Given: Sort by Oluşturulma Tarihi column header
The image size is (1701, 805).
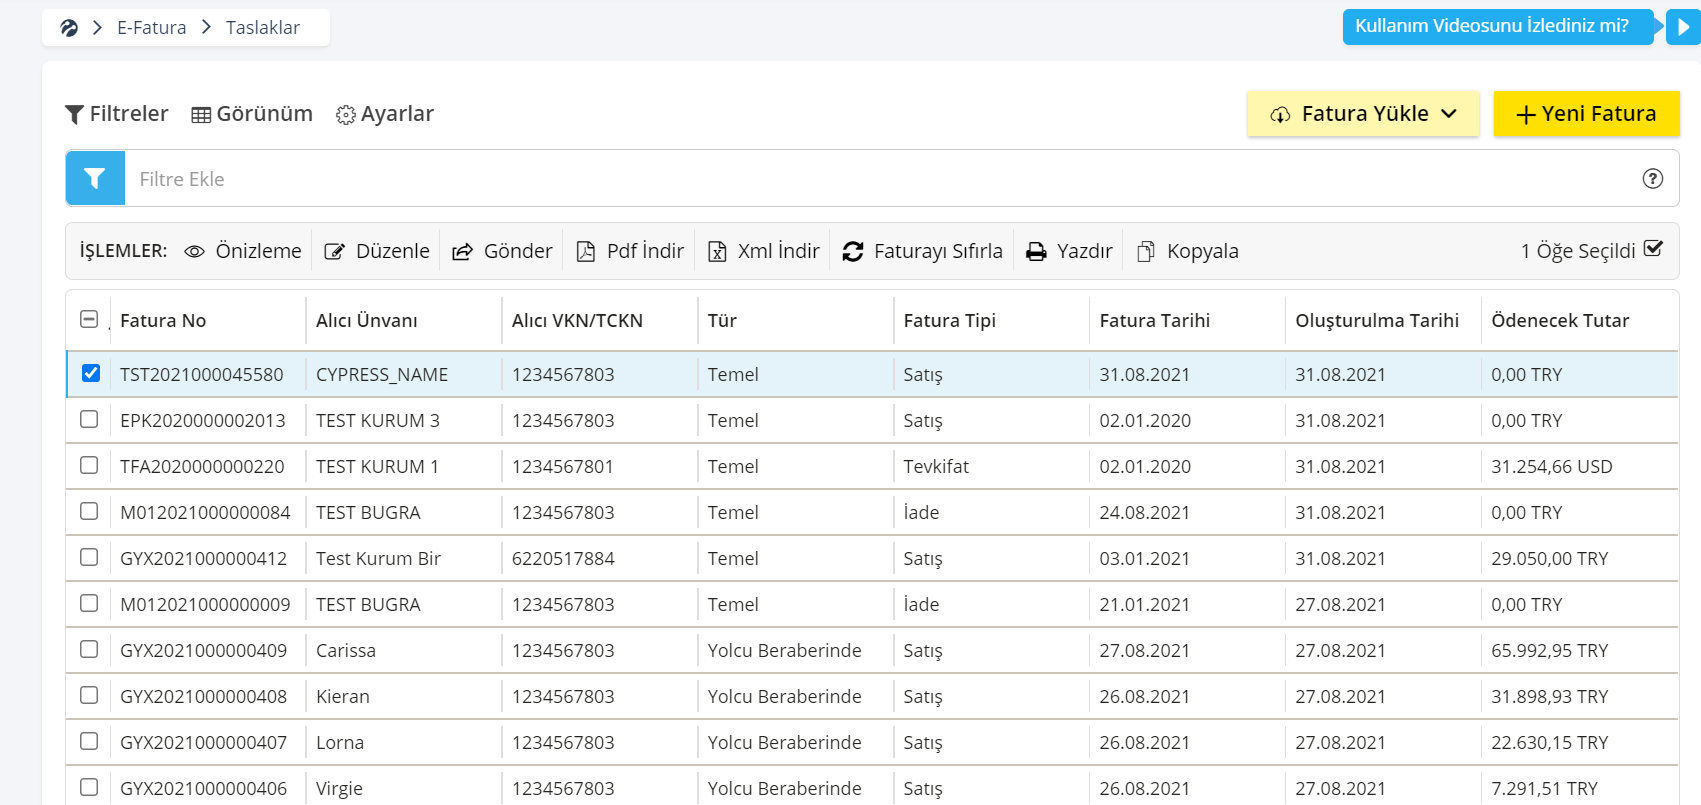Looking at the screenshot, I should 1377,321.
